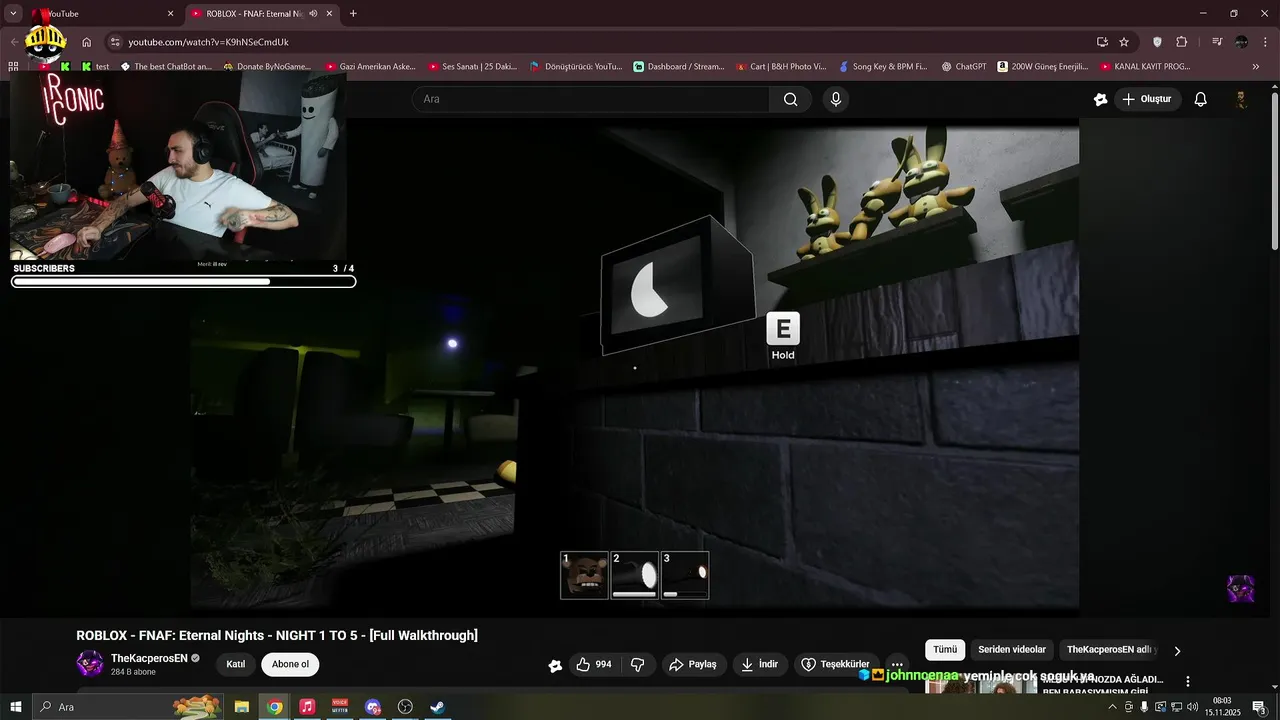Dislike the video with the thumbs-down icon
1280x720 pixels.
(637, 664)
